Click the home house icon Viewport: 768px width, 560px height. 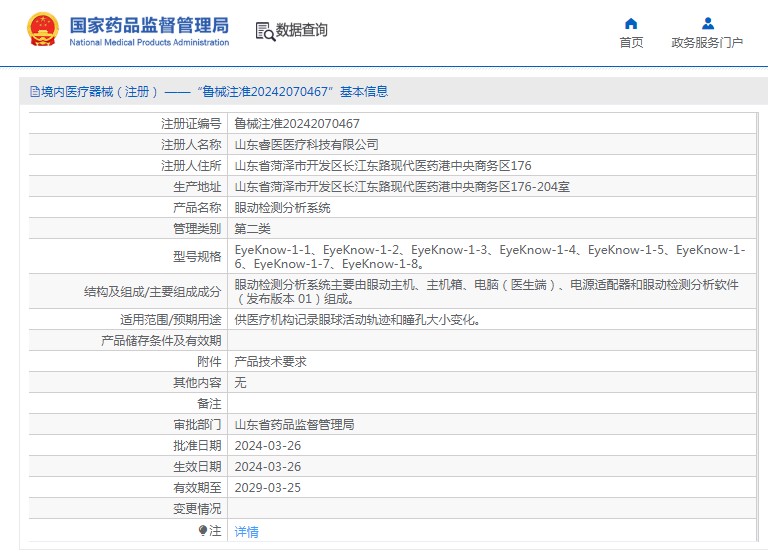[x=631, y=23]
